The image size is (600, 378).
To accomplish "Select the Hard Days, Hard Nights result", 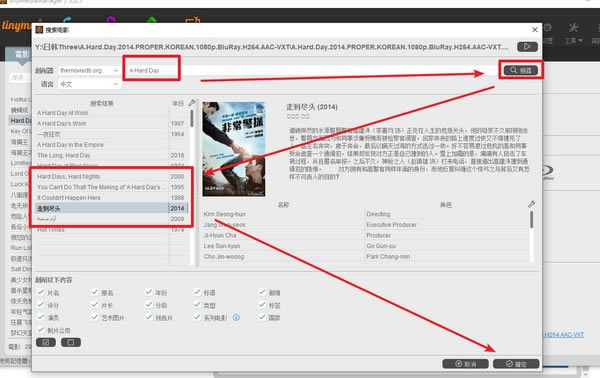I will [111, 176].
